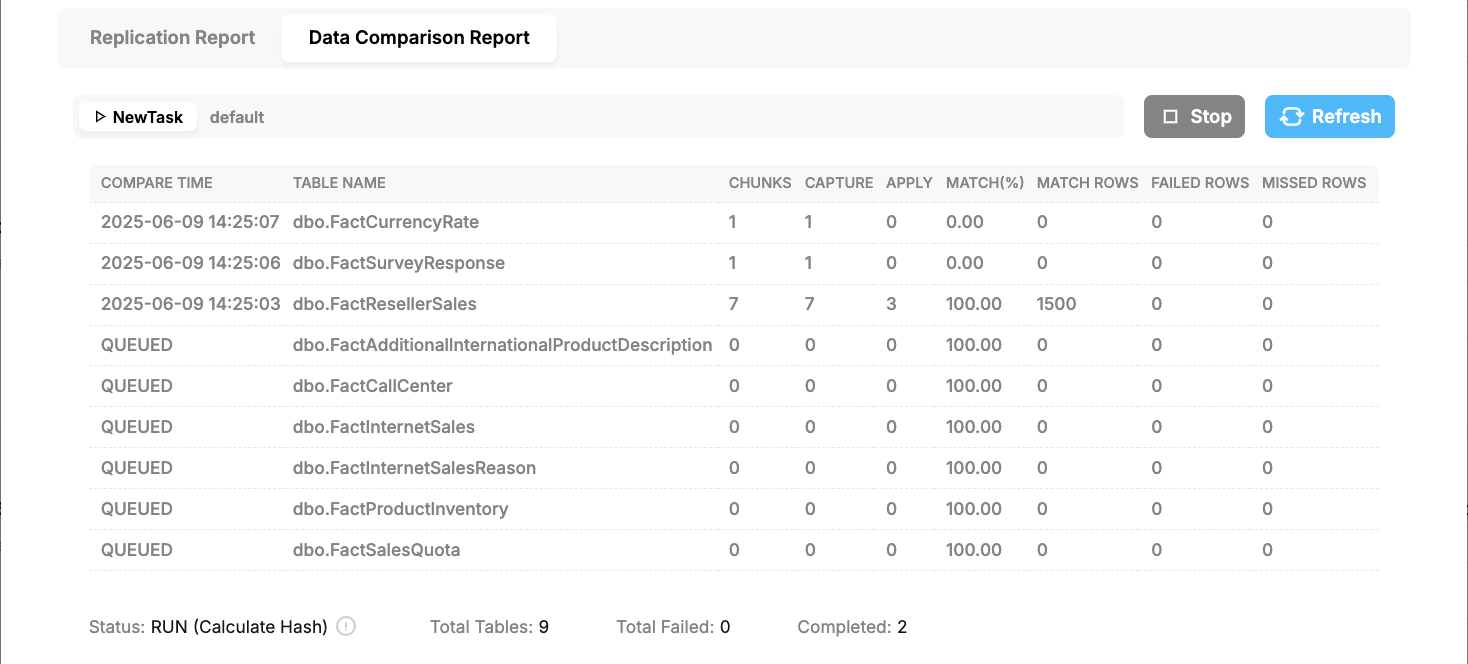Screen dimensions: 1468x664
Task: Select the dbo.FactSurveyResponse table name
Action: tap(399, 263)
